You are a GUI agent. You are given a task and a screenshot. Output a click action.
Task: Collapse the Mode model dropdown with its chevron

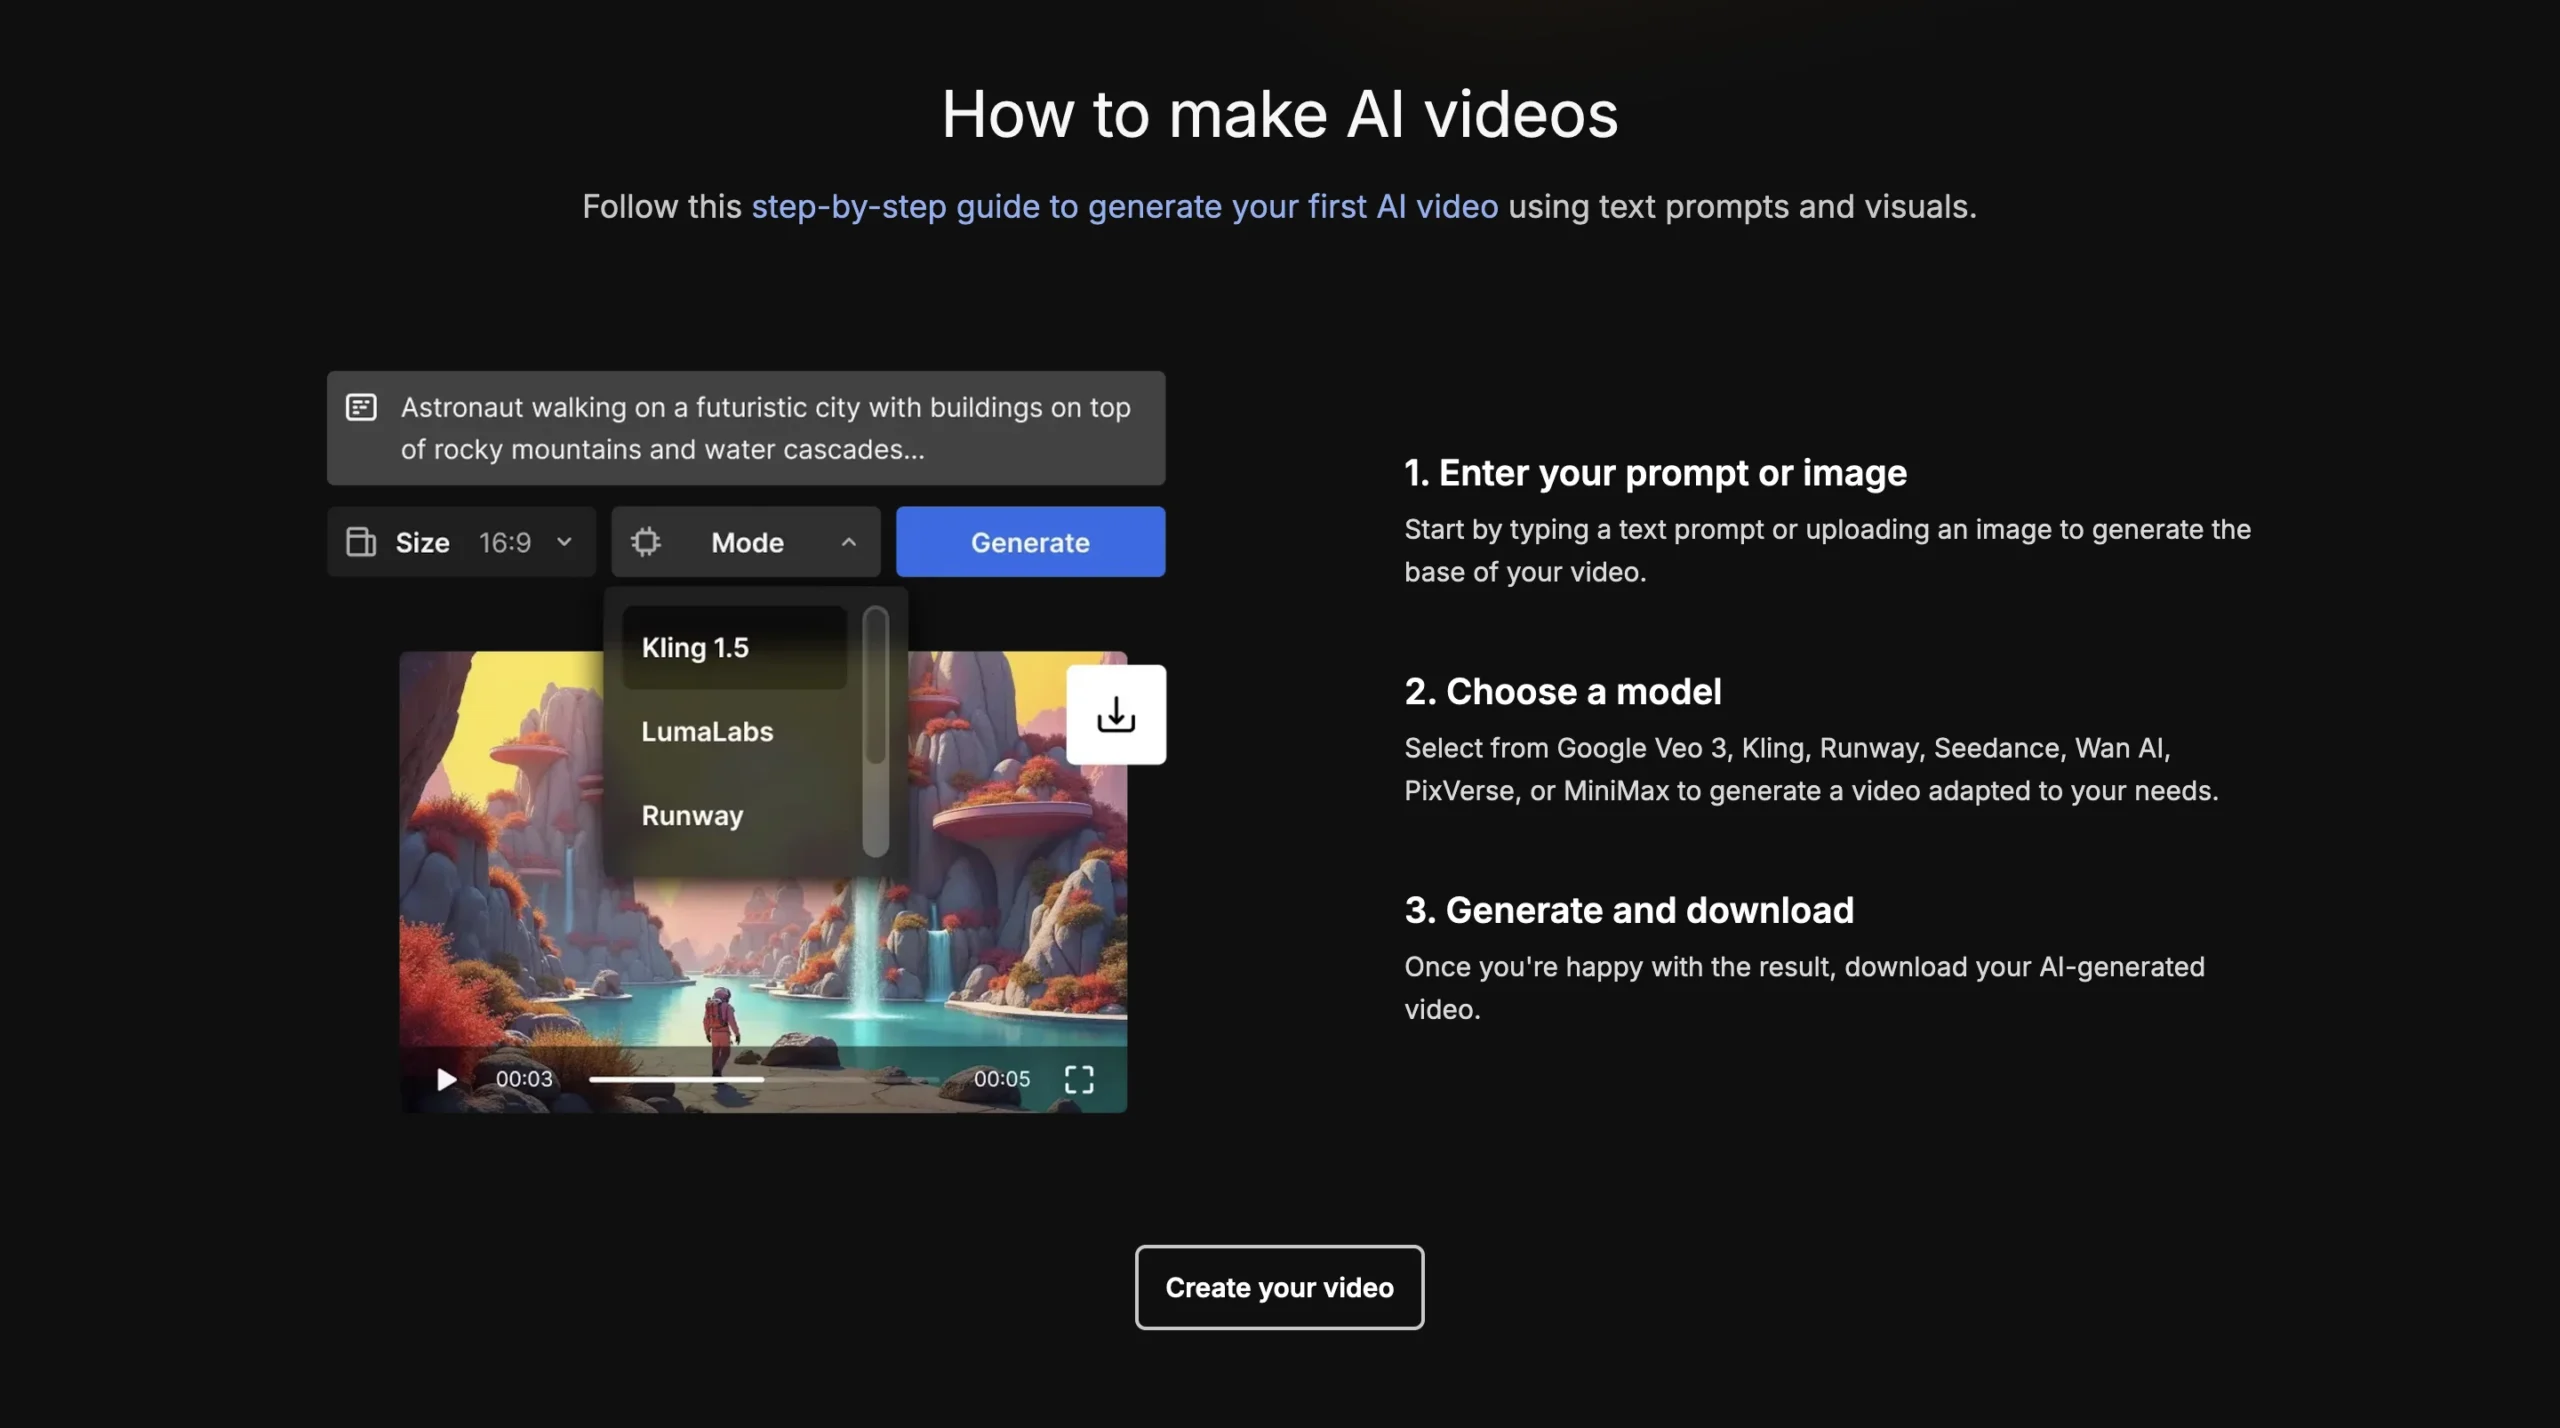click(x=848, y=542)
